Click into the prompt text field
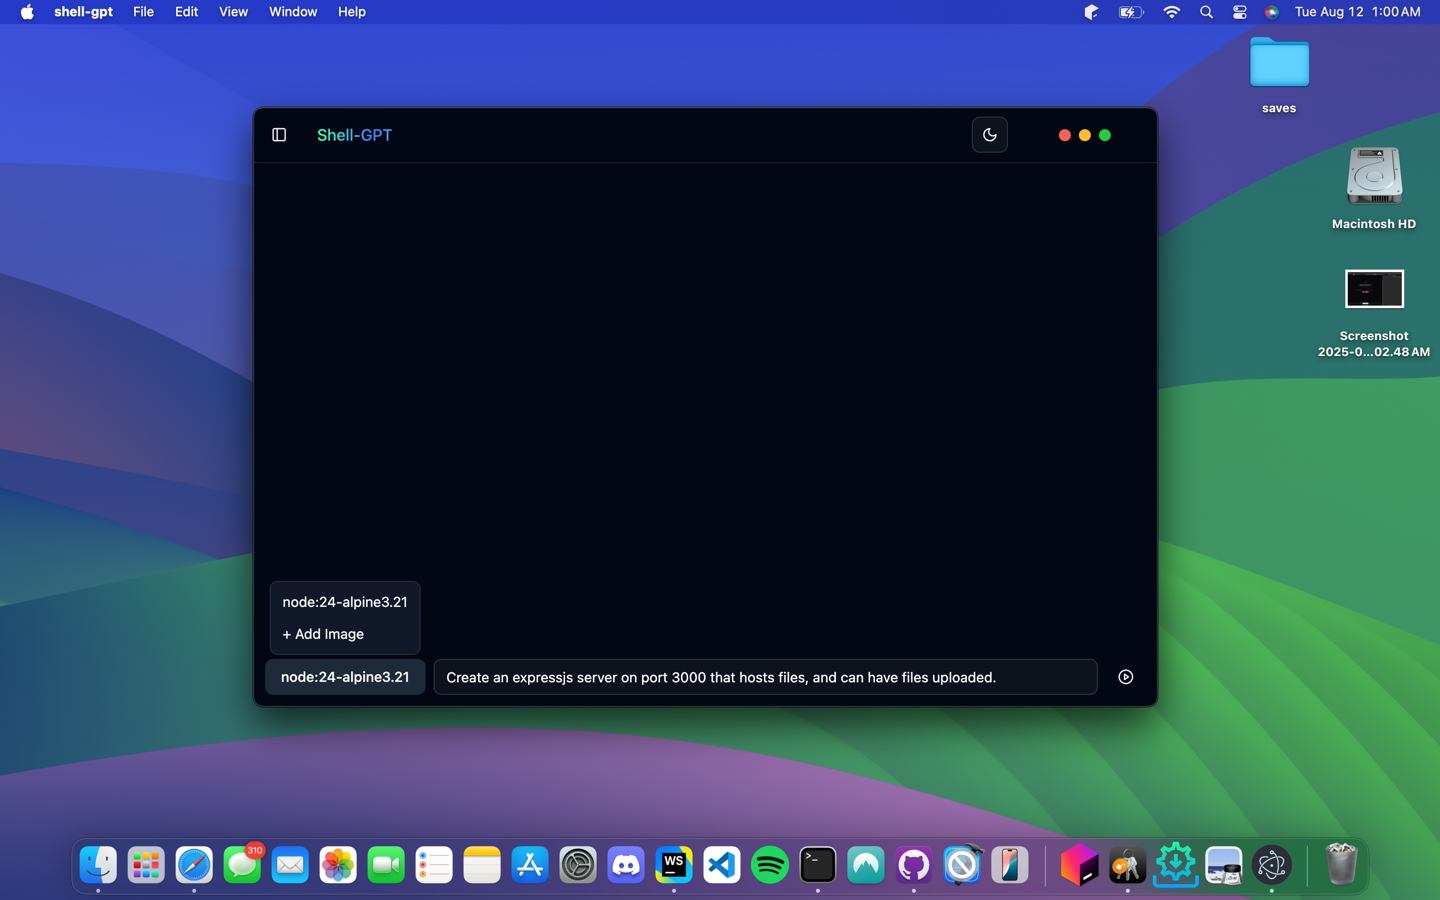 [765, 677]
